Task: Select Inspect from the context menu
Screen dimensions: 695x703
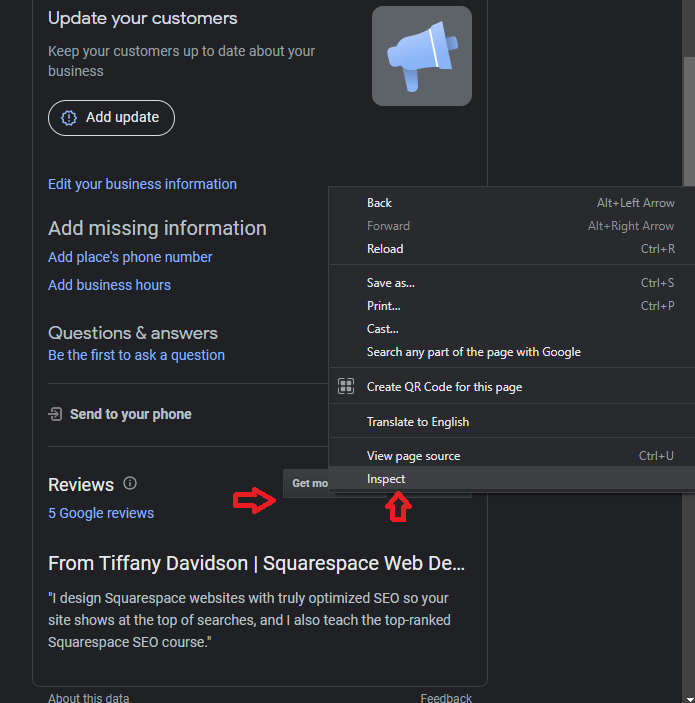Action: coord(512,479)
